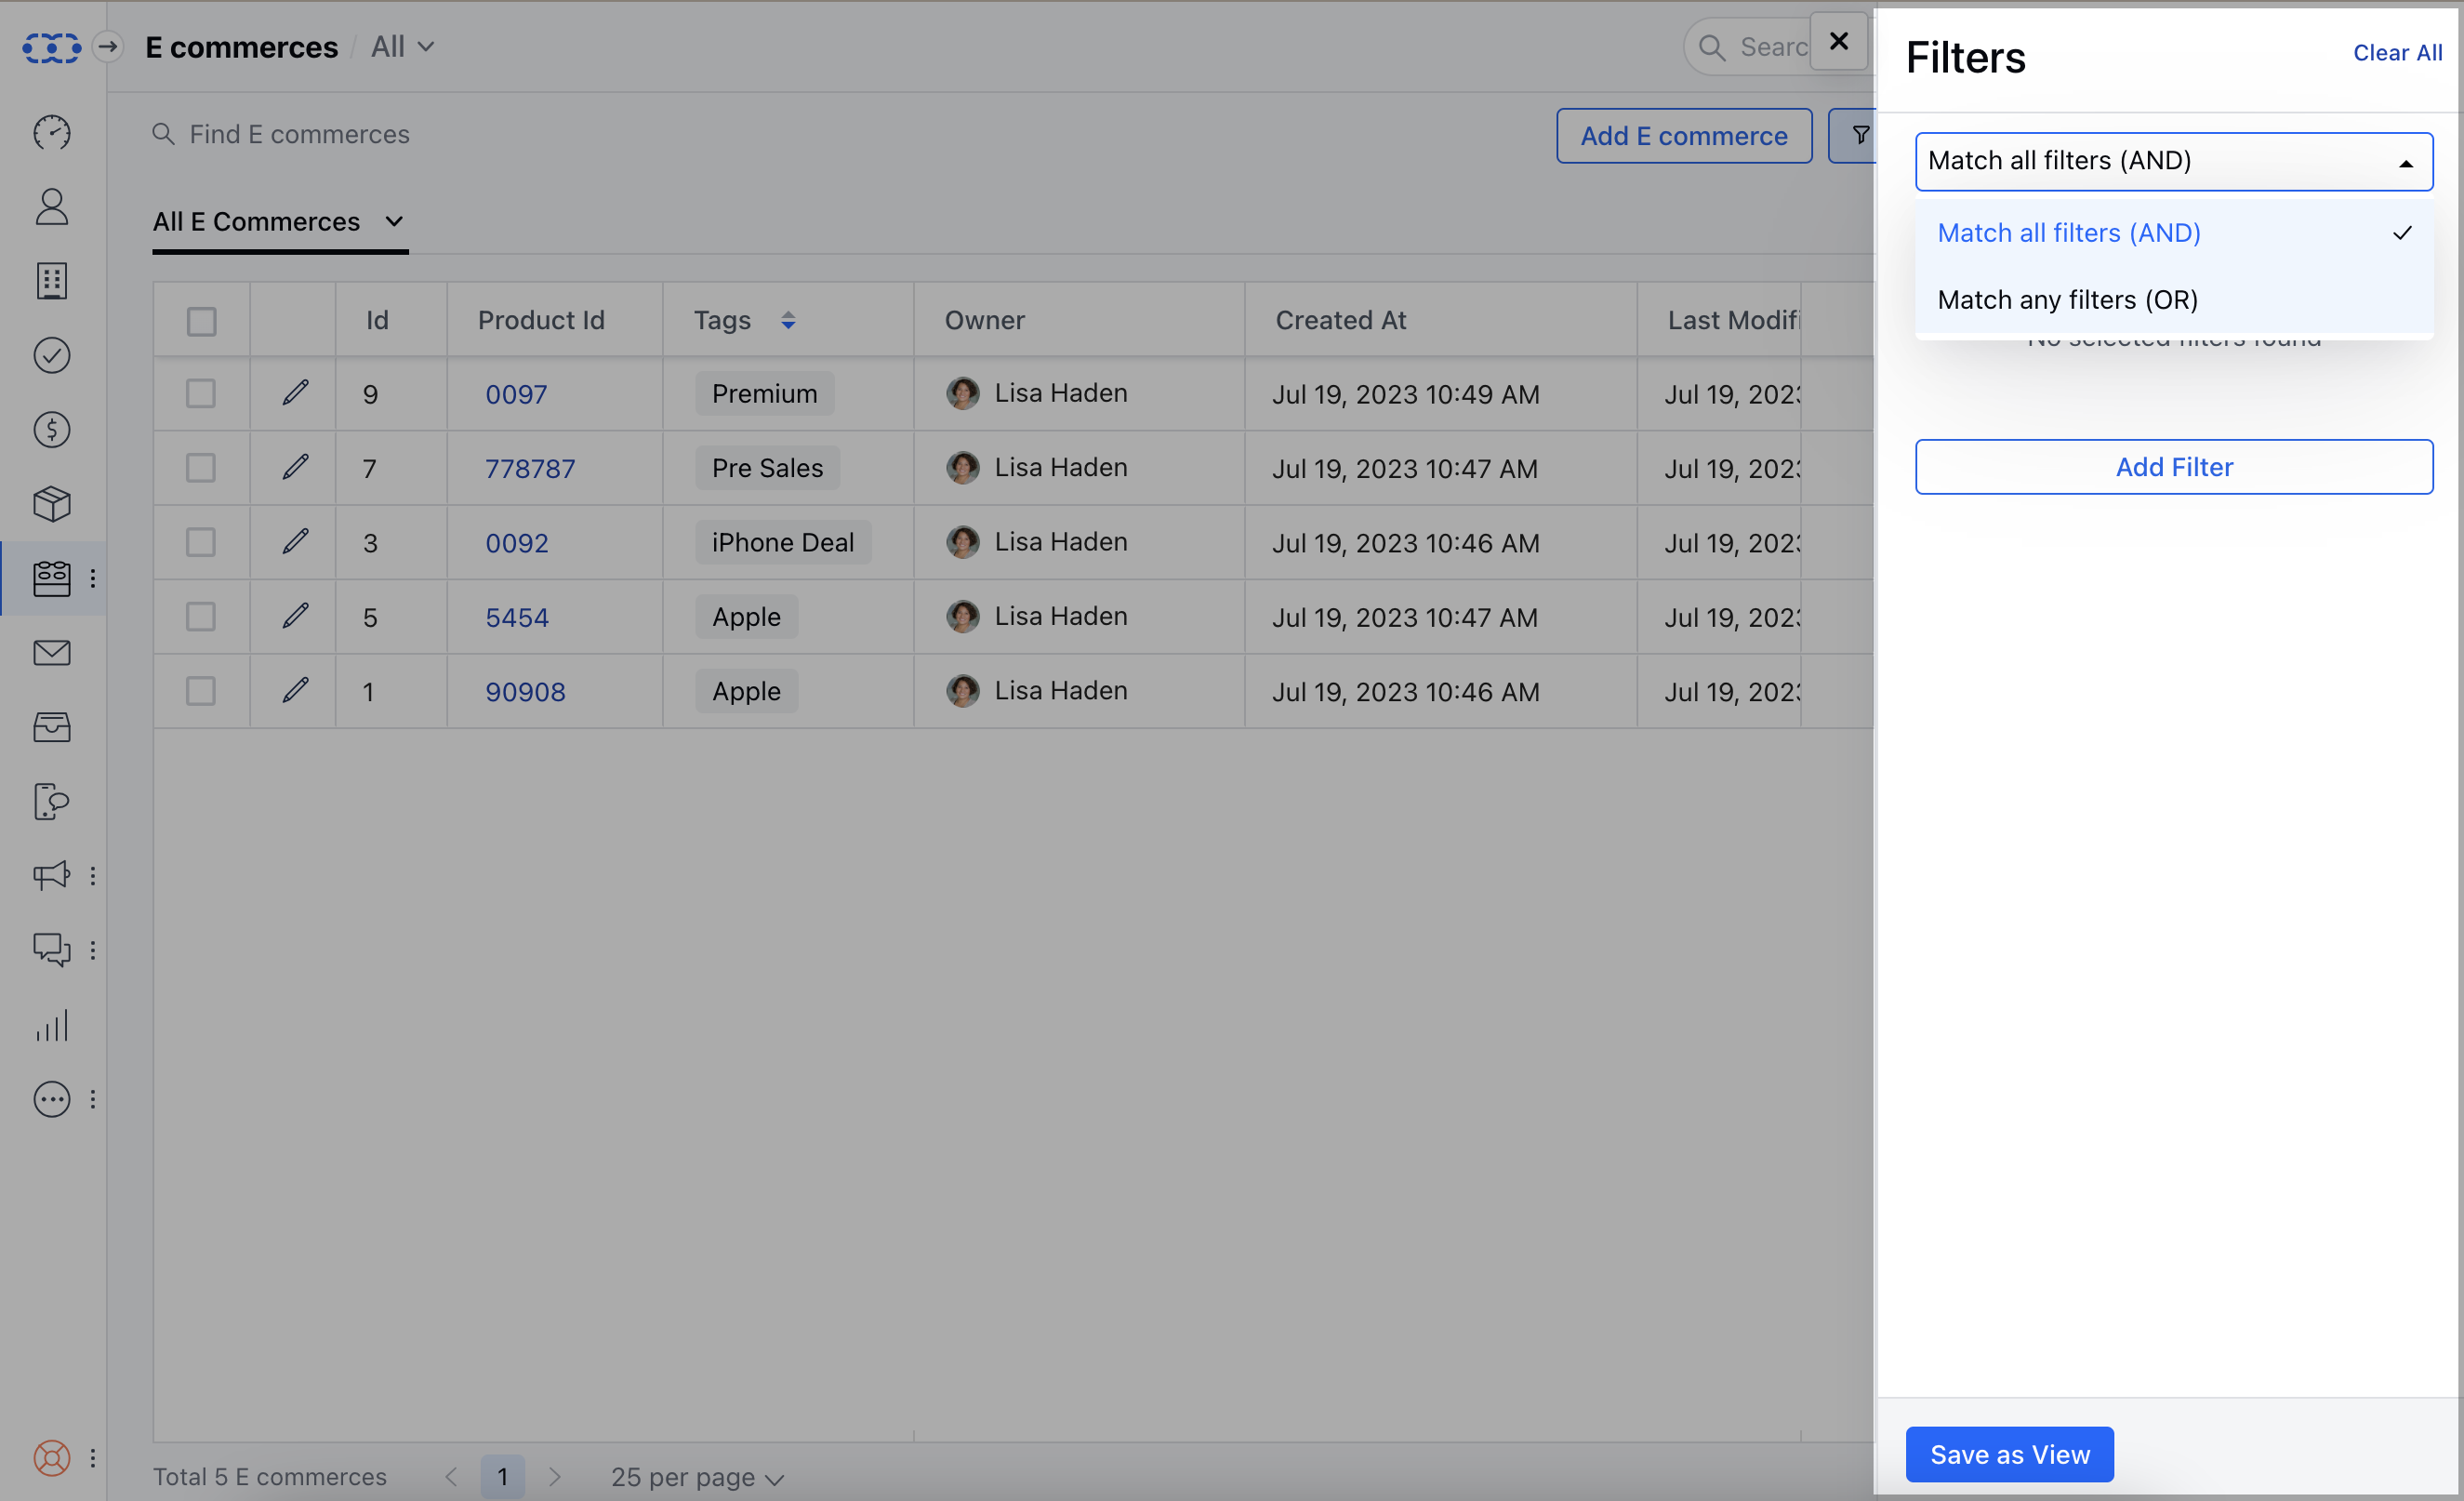Open the document chat icon in sidebar

(x=52, y=801)
